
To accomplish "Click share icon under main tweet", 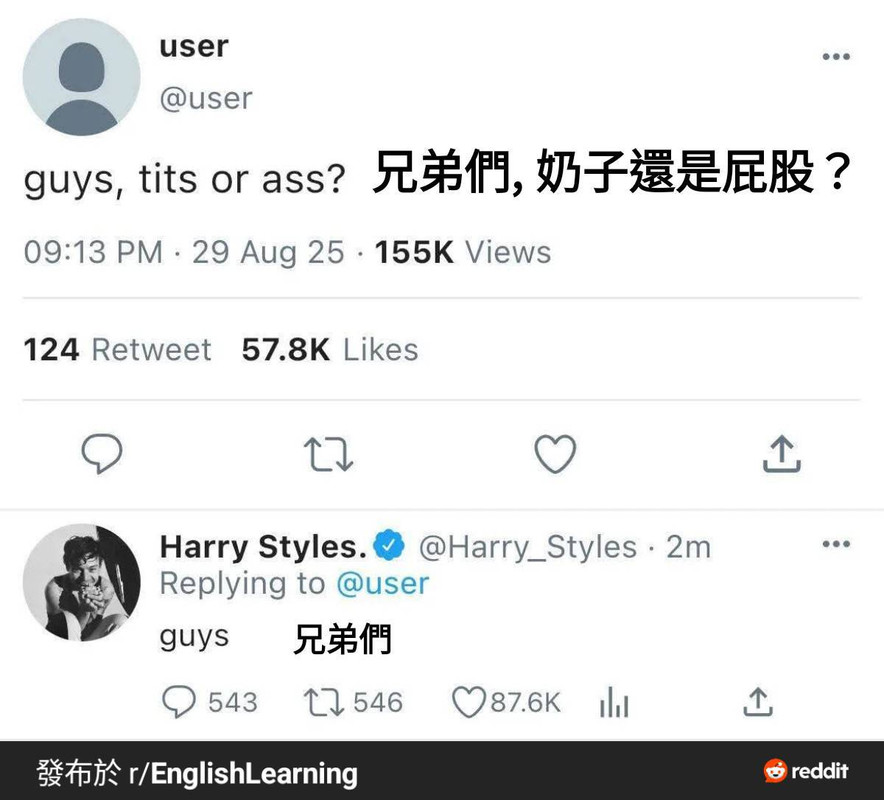I will point(782,453).
